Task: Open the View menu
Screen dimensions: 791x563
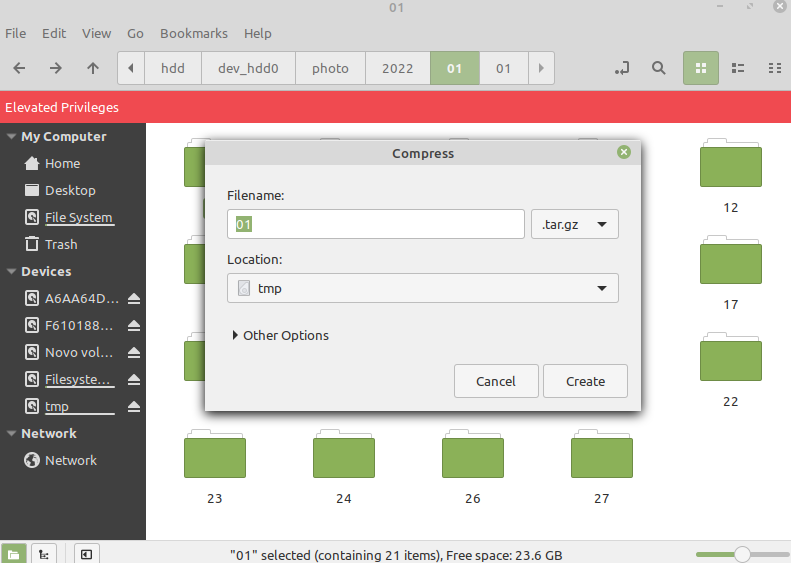Action: 96,33
